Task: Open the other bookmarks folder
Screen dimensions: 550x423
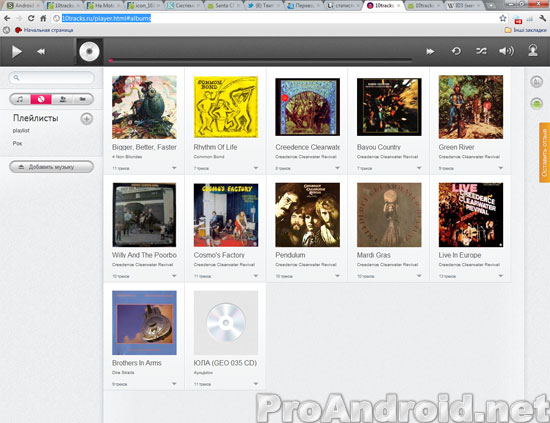Action: tap(525, 30)
